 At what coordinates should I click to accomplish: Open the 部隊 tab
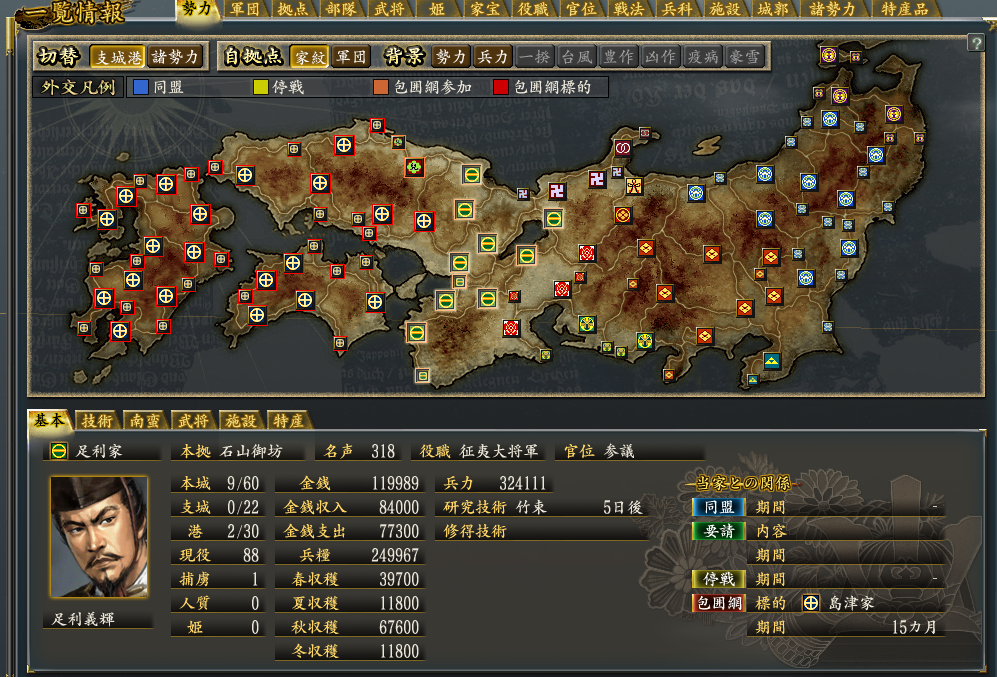pyautogui.click(x=341, y=9)
